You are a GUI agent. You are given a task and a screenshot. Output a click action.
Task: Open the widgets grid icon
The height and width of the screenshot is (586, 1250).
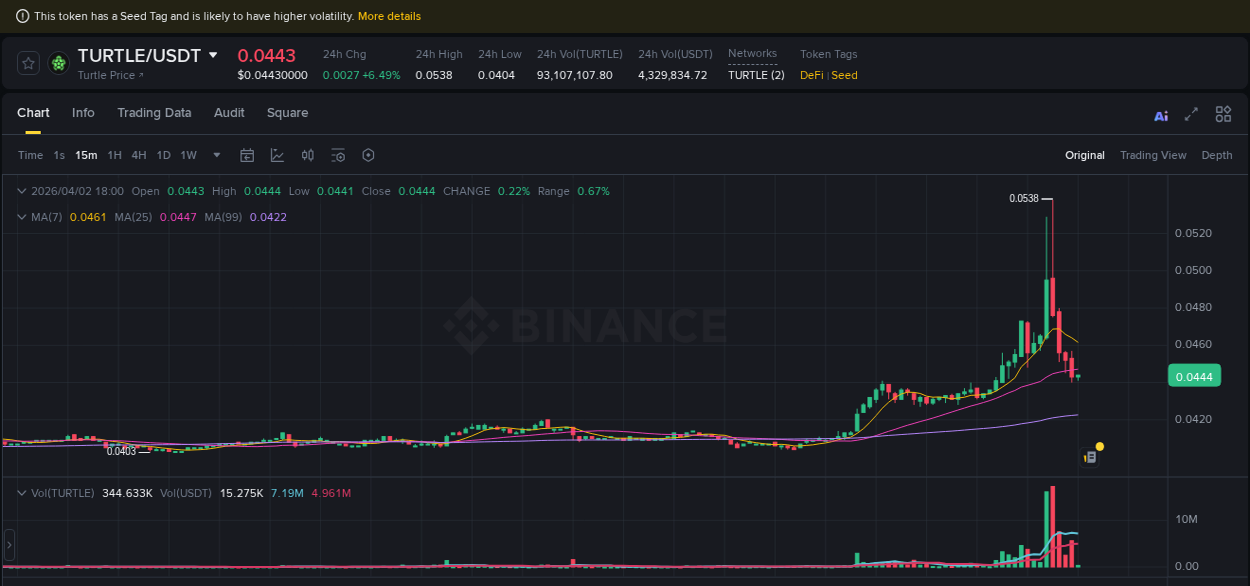tap(1223, 114)
